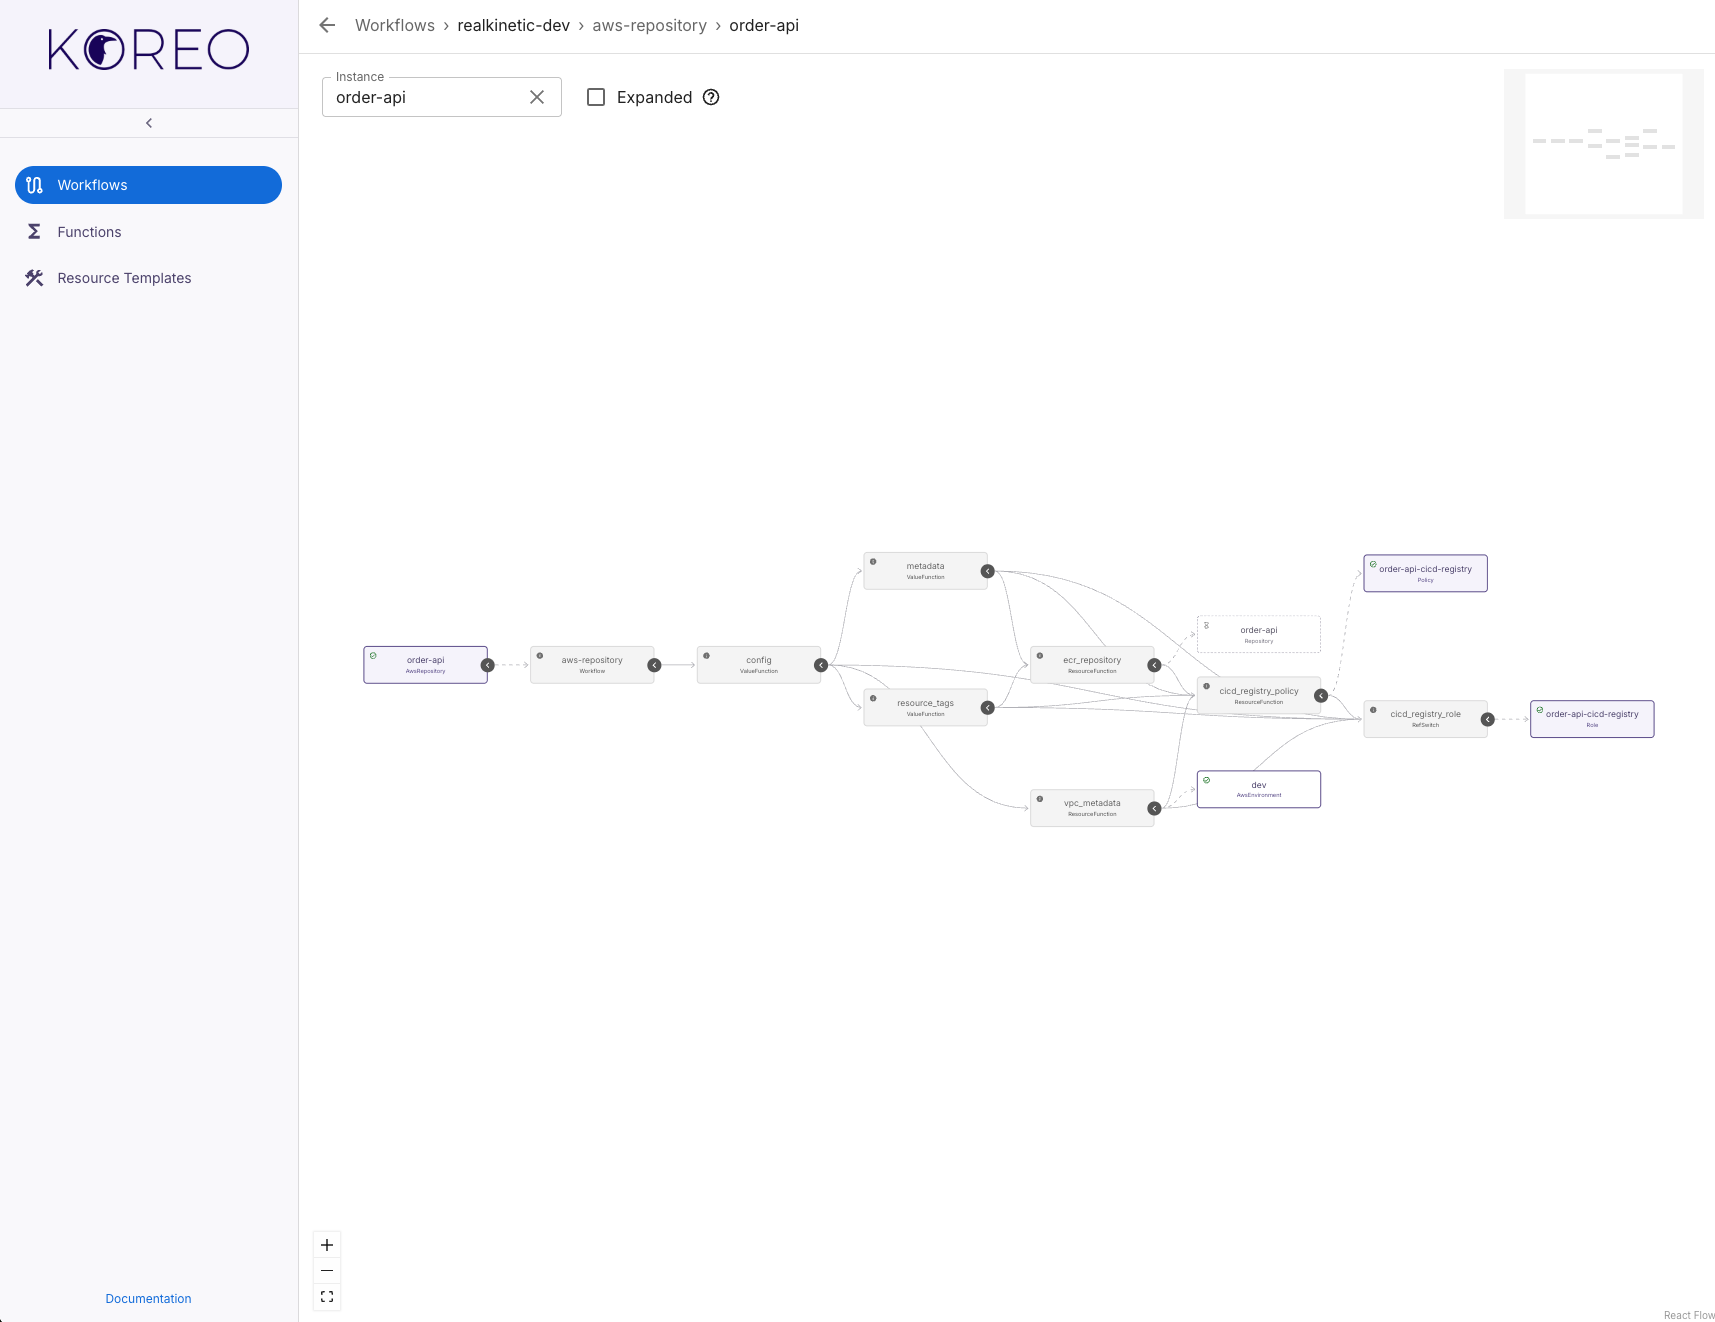Click the info badge on the config node
Screen dimensions: 1715x1322
pyautogui.click(x=708, y=658)
